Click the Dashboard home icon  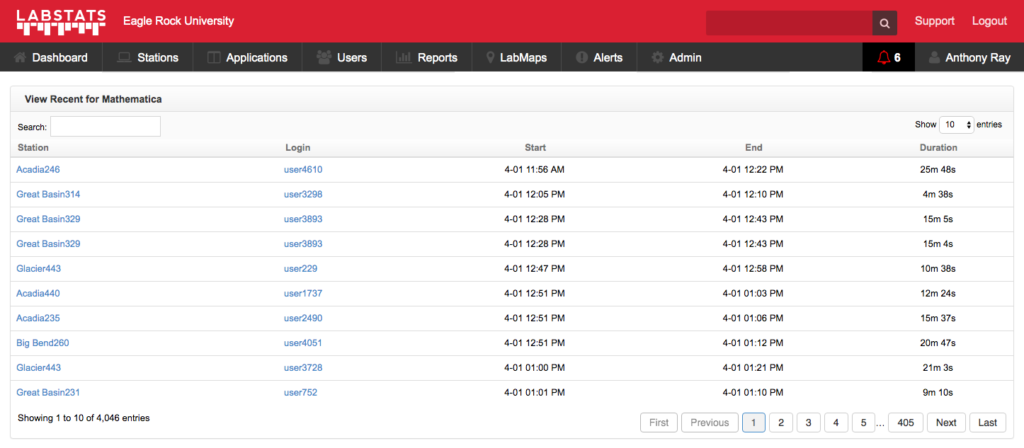tap(20, 57)
